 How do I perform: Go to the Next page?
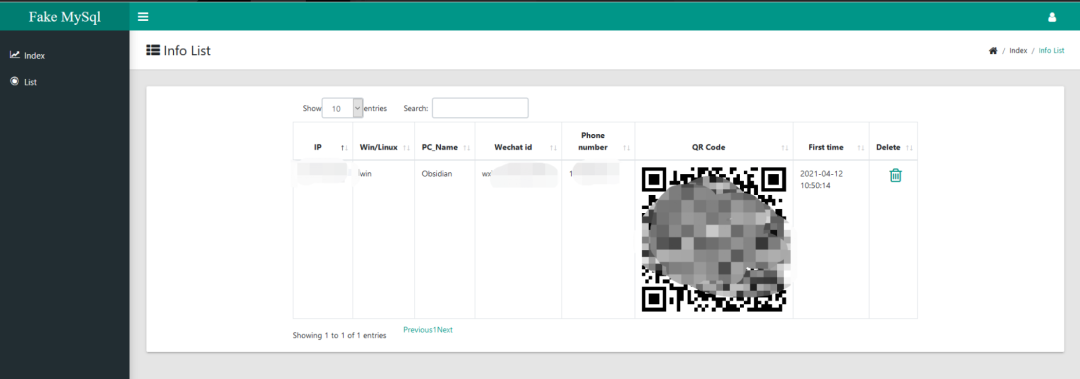pos(445,329)
